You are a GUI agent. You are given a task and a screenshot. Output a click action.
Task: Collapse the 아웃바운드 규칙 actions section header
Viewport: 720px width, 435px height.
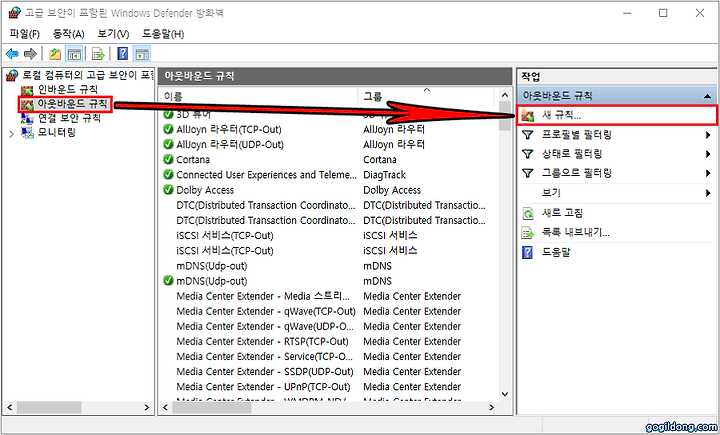click(x=707, y=96)
